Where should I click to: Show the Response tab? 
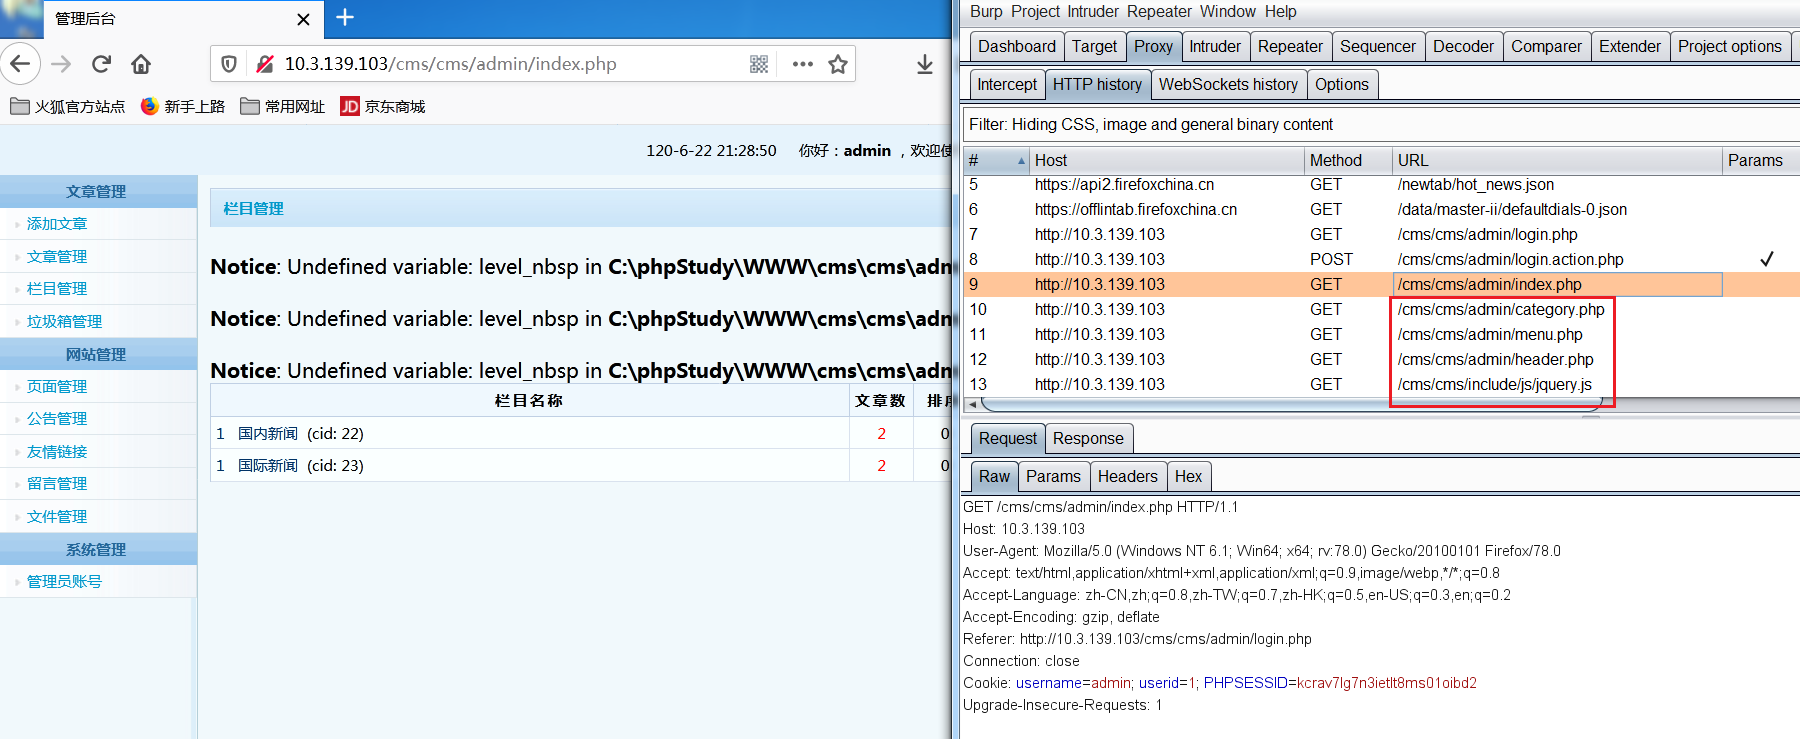[x=1088, y=439]
